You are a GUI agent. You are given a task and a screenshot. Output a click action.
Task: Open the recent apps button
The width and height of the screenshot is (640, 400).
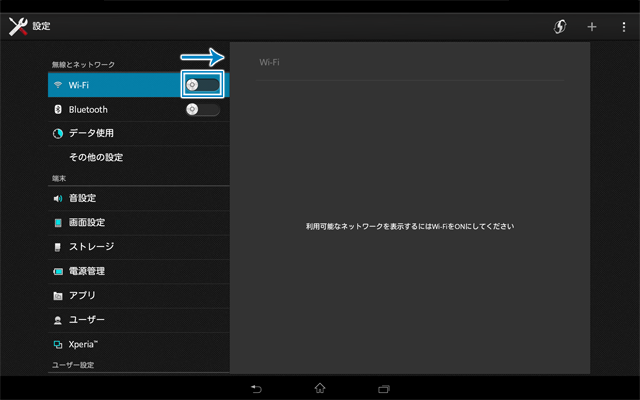pos(383,388)
